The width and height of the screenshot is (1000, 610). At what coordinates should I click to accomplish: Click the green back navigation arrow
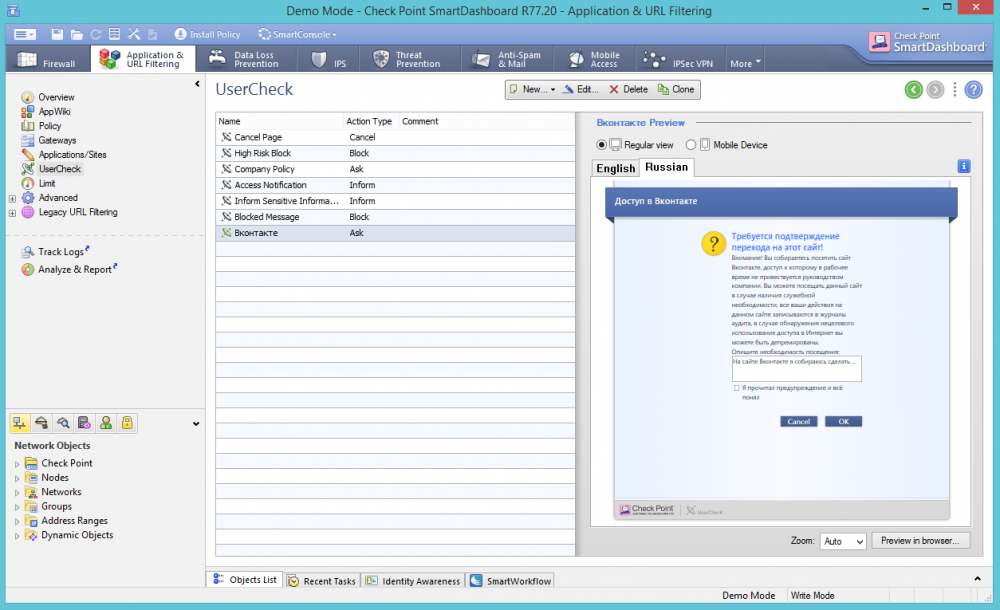click(913, 90)
